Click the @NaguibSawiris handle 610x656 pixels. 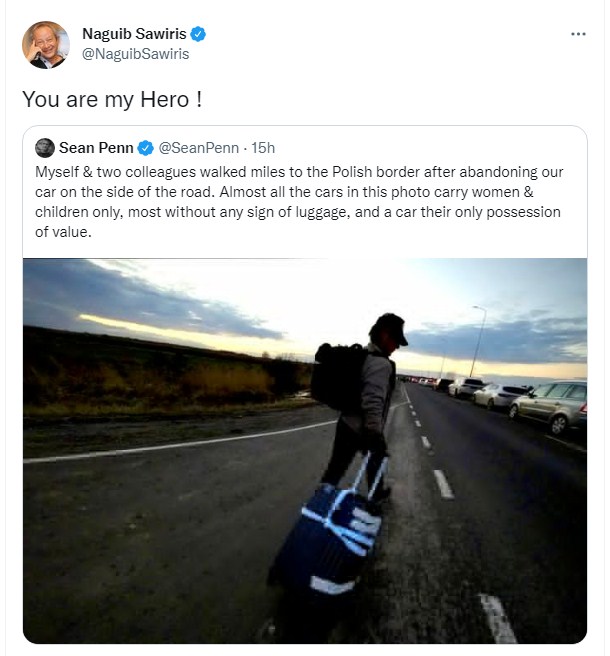coord(135,54)
